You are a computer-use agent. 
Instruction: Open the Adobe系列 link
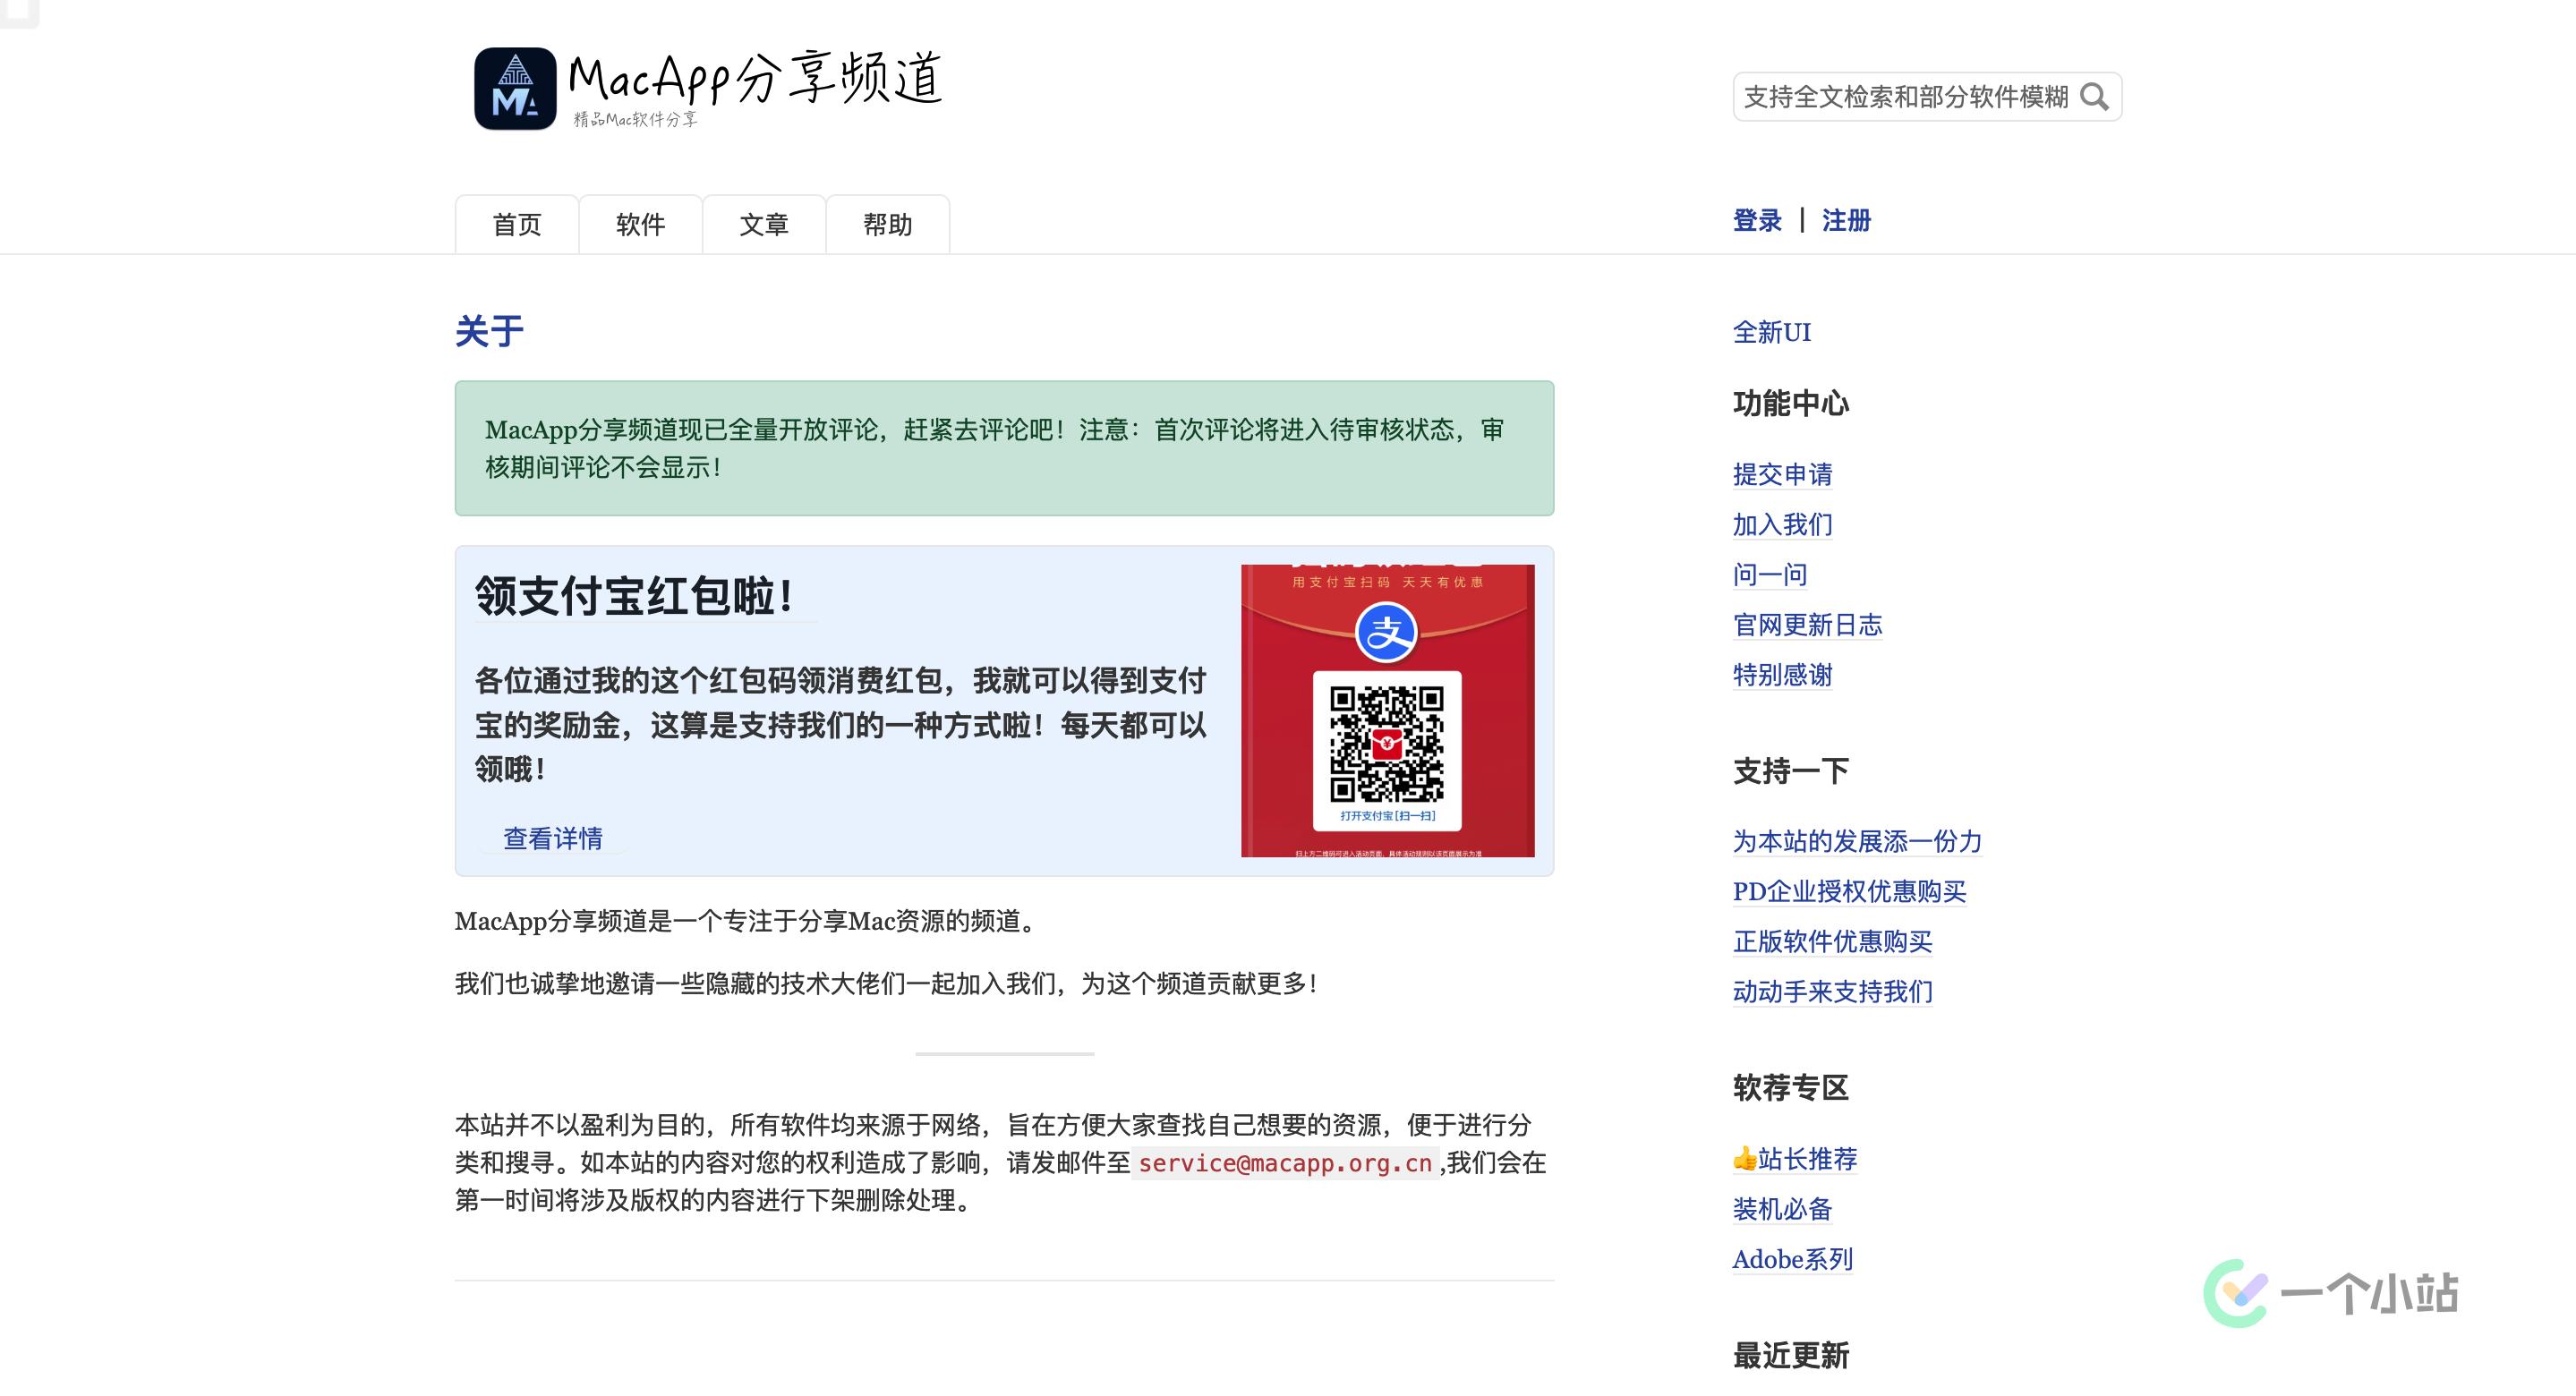1792,1259
